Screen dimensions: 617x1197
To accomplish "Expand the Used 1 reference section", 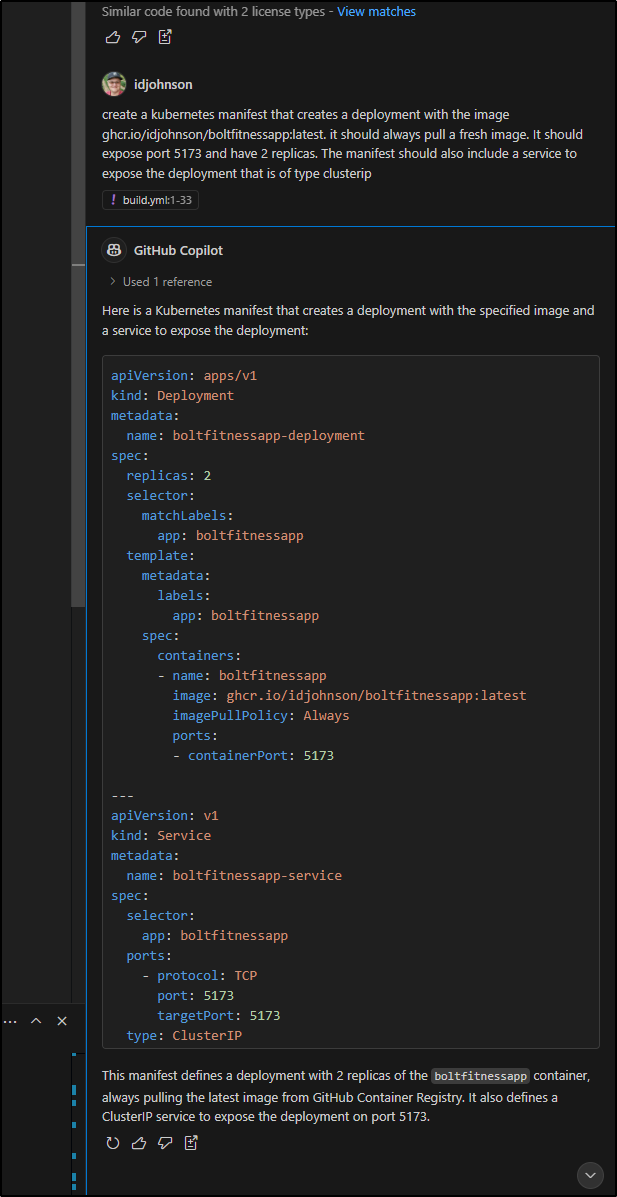I will tap(161, 282).
